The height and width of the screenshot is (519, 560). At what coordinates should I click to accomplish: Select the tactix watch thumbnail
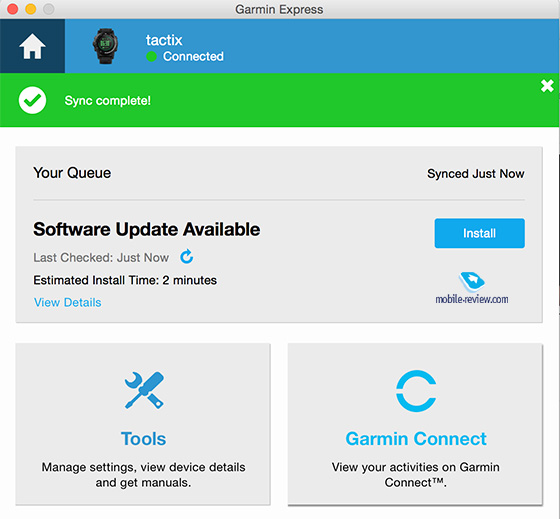click(105, 46)
